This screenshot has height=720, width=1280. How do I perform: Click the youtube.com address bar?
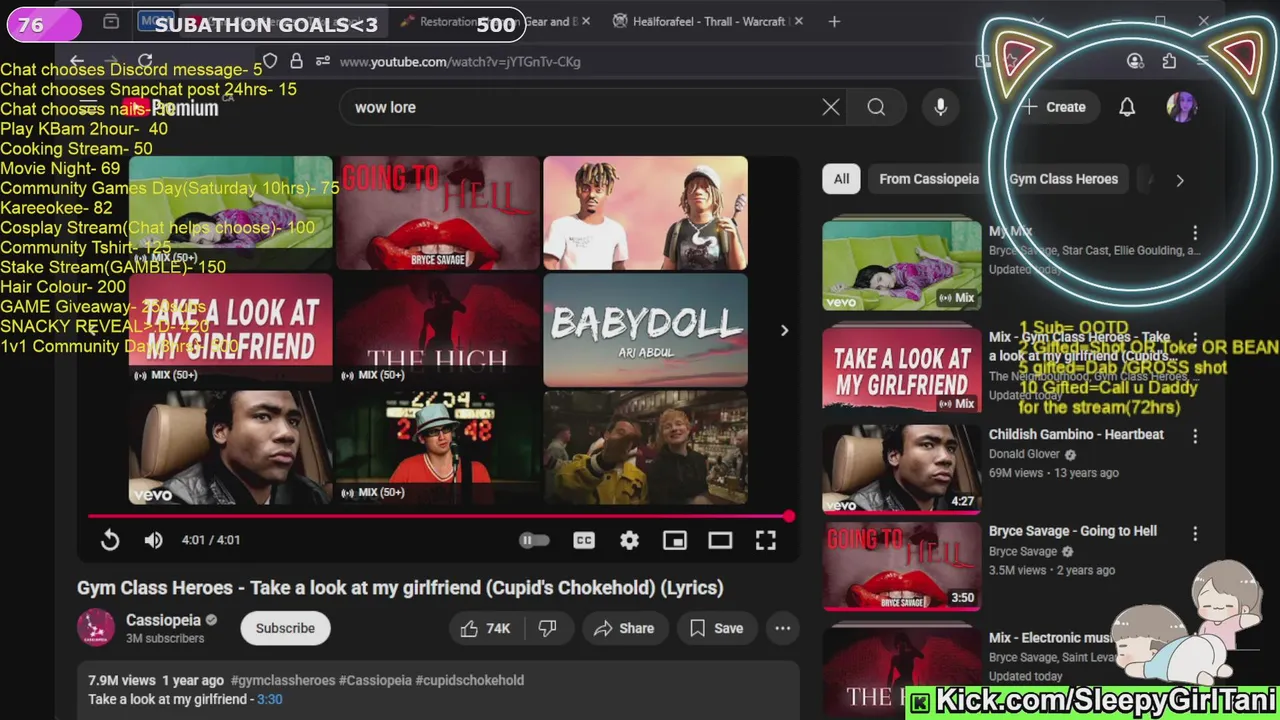point(640,62)
